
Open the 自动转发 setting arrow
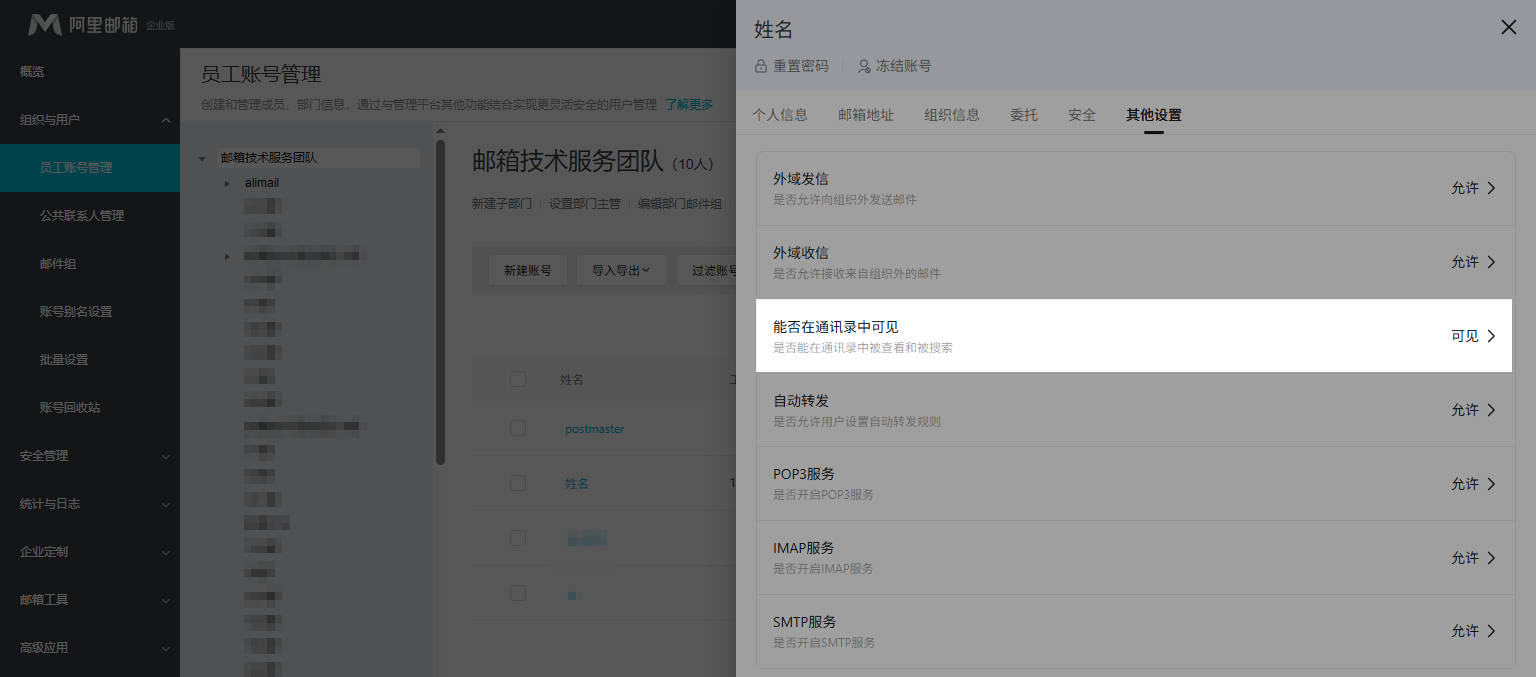point(1491,410)
